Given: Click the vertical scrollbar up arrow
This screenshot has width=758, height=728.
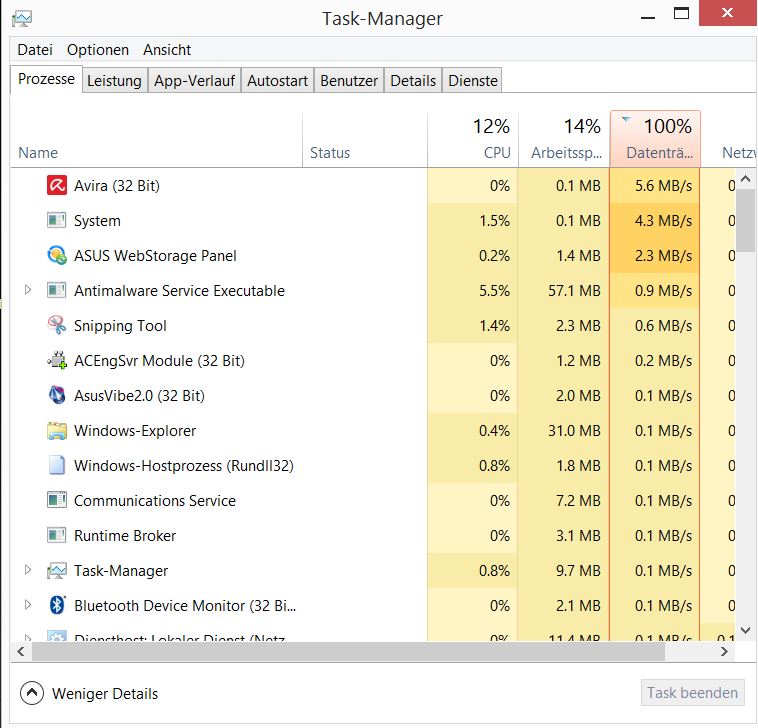Looking at the screenshot, I should coord(746,179).
